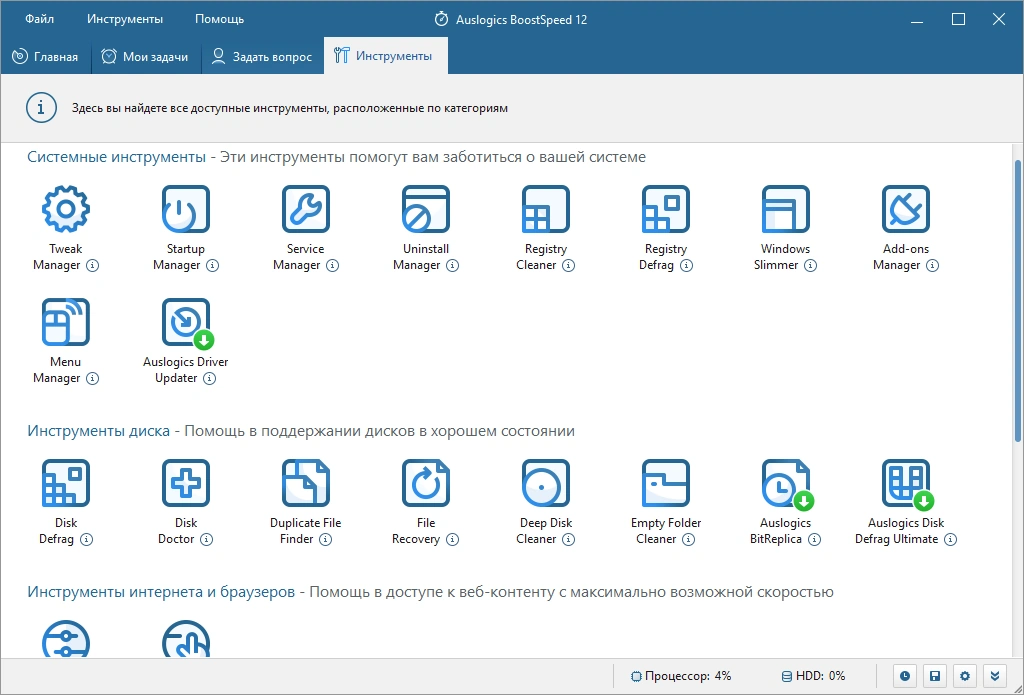Show info about Add-ons Manager
Screen dimensions: 1024x695
coord(933,265)
